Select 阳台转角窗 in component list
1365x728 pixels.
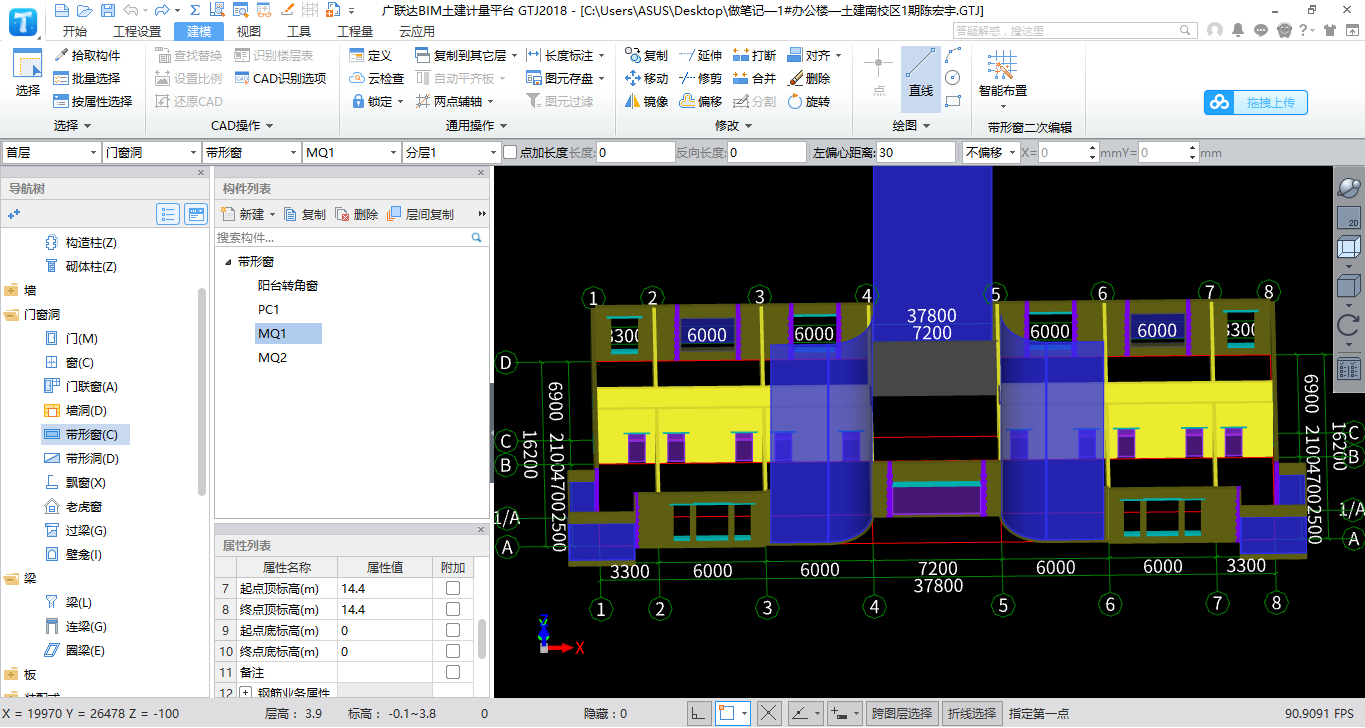pos(288,285)
